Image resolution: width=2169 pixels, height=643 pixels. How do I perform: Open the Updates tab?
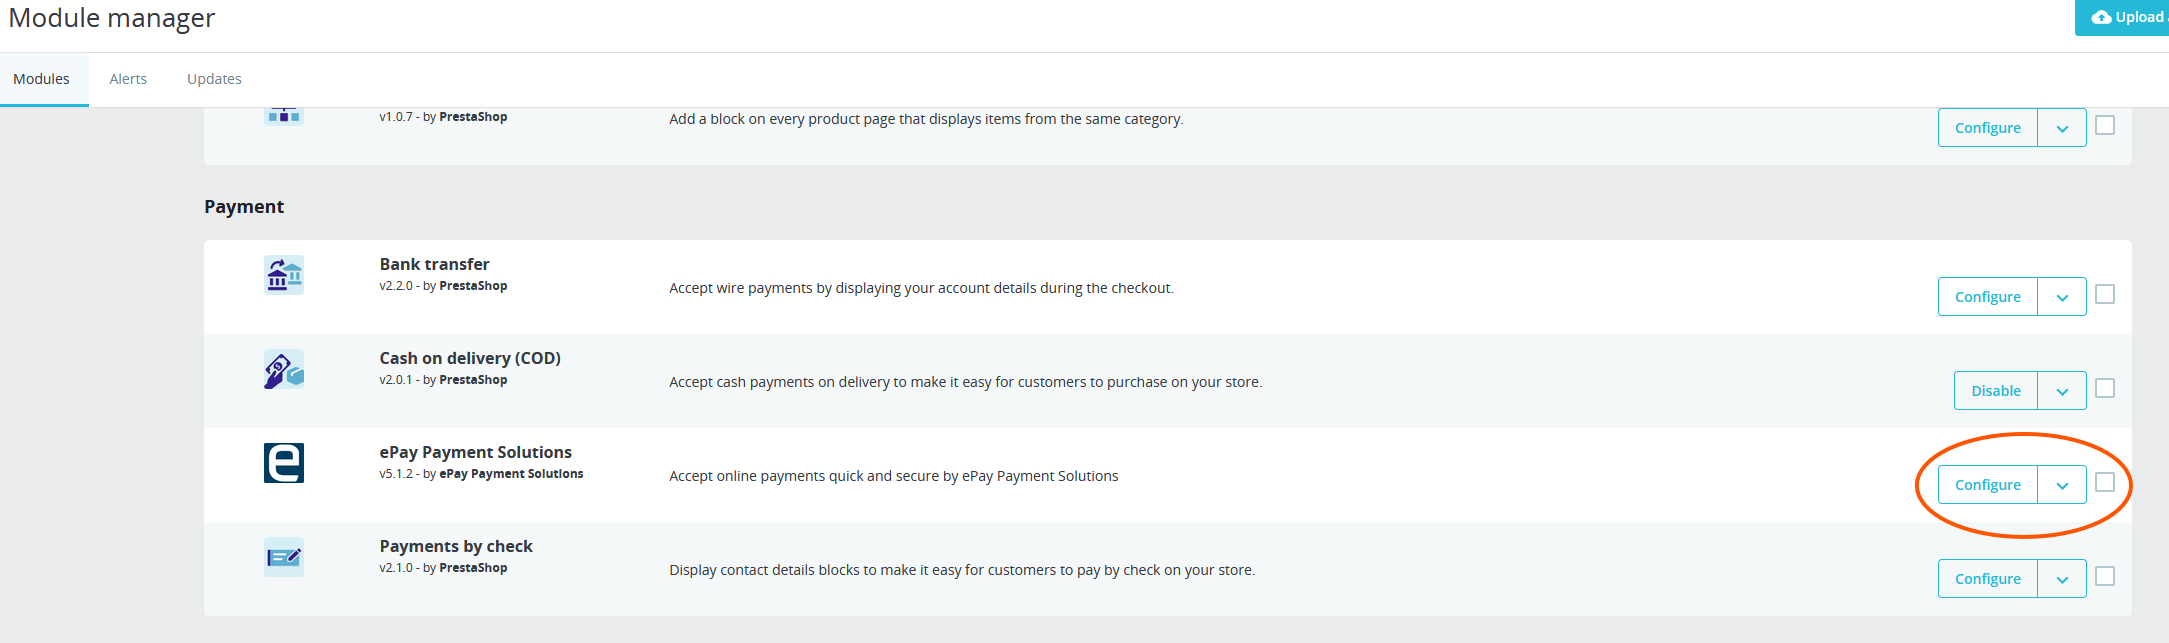coord(214,79)
